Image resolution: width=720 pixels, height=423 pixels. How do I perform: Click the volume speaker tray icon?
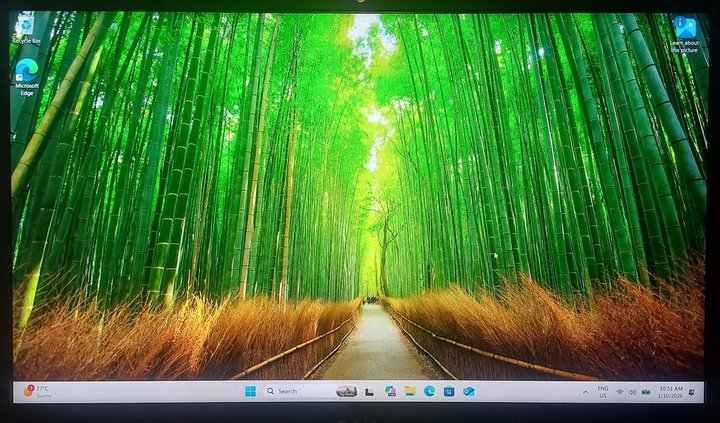click(632, 392)
